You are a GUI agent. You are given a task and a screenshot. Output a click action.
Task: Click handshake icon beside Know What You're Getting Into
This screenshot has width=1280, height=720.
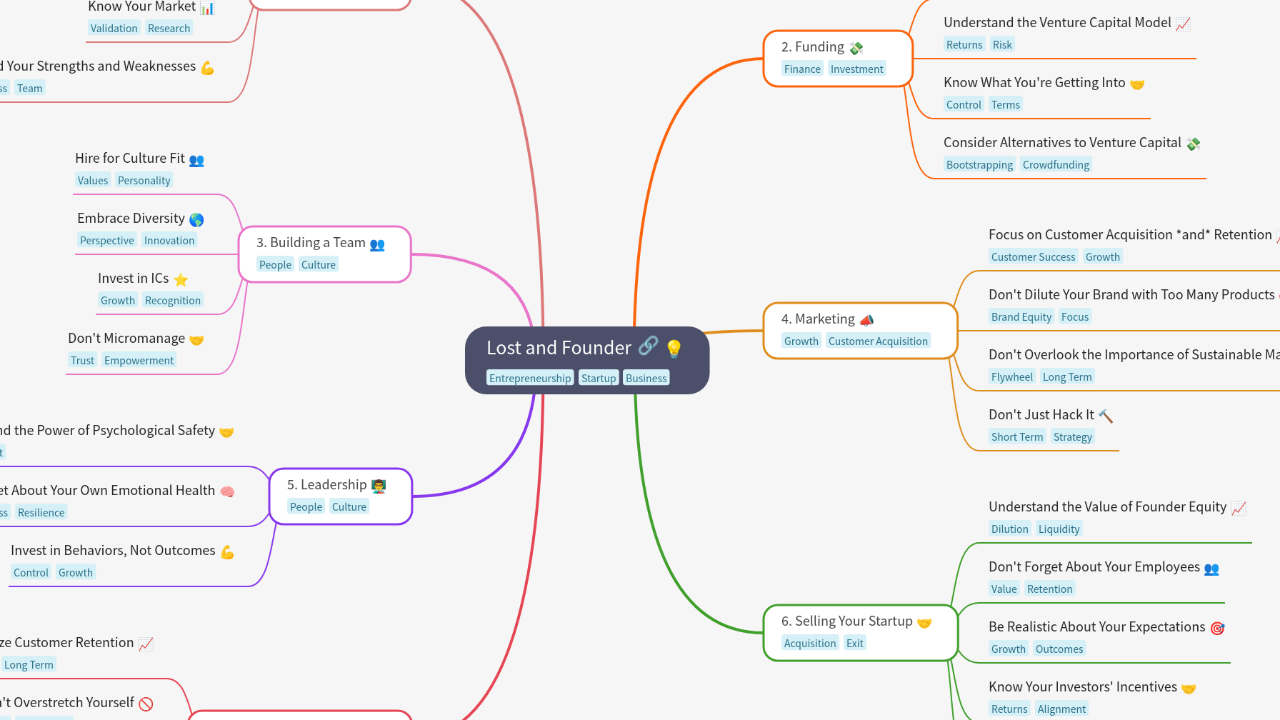point(1137,83)
